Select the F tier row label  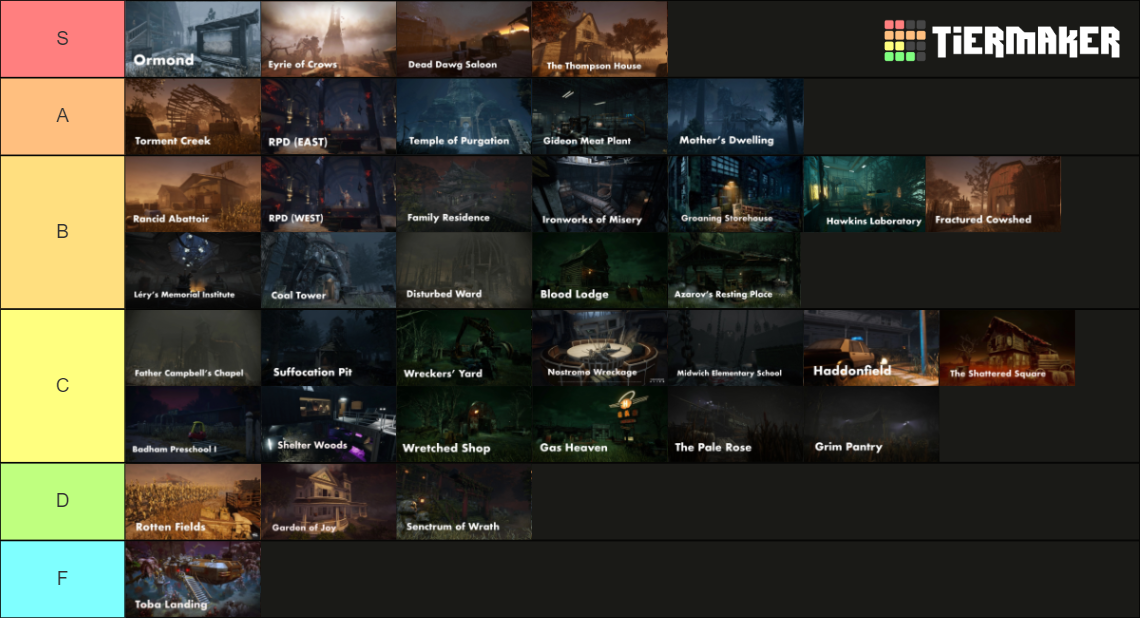(x=62, y=578)
